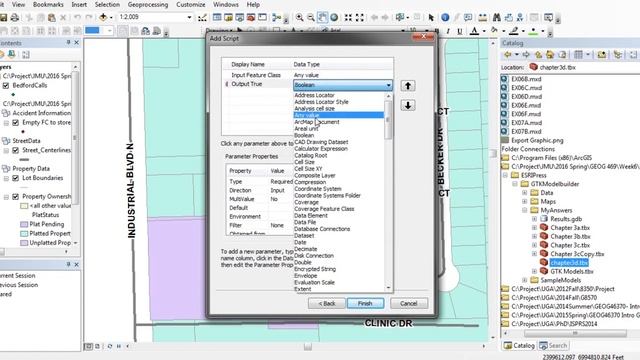Click the Fixed Zoom In icon
This screenshot has width=640, height=360.
[348, 17]
